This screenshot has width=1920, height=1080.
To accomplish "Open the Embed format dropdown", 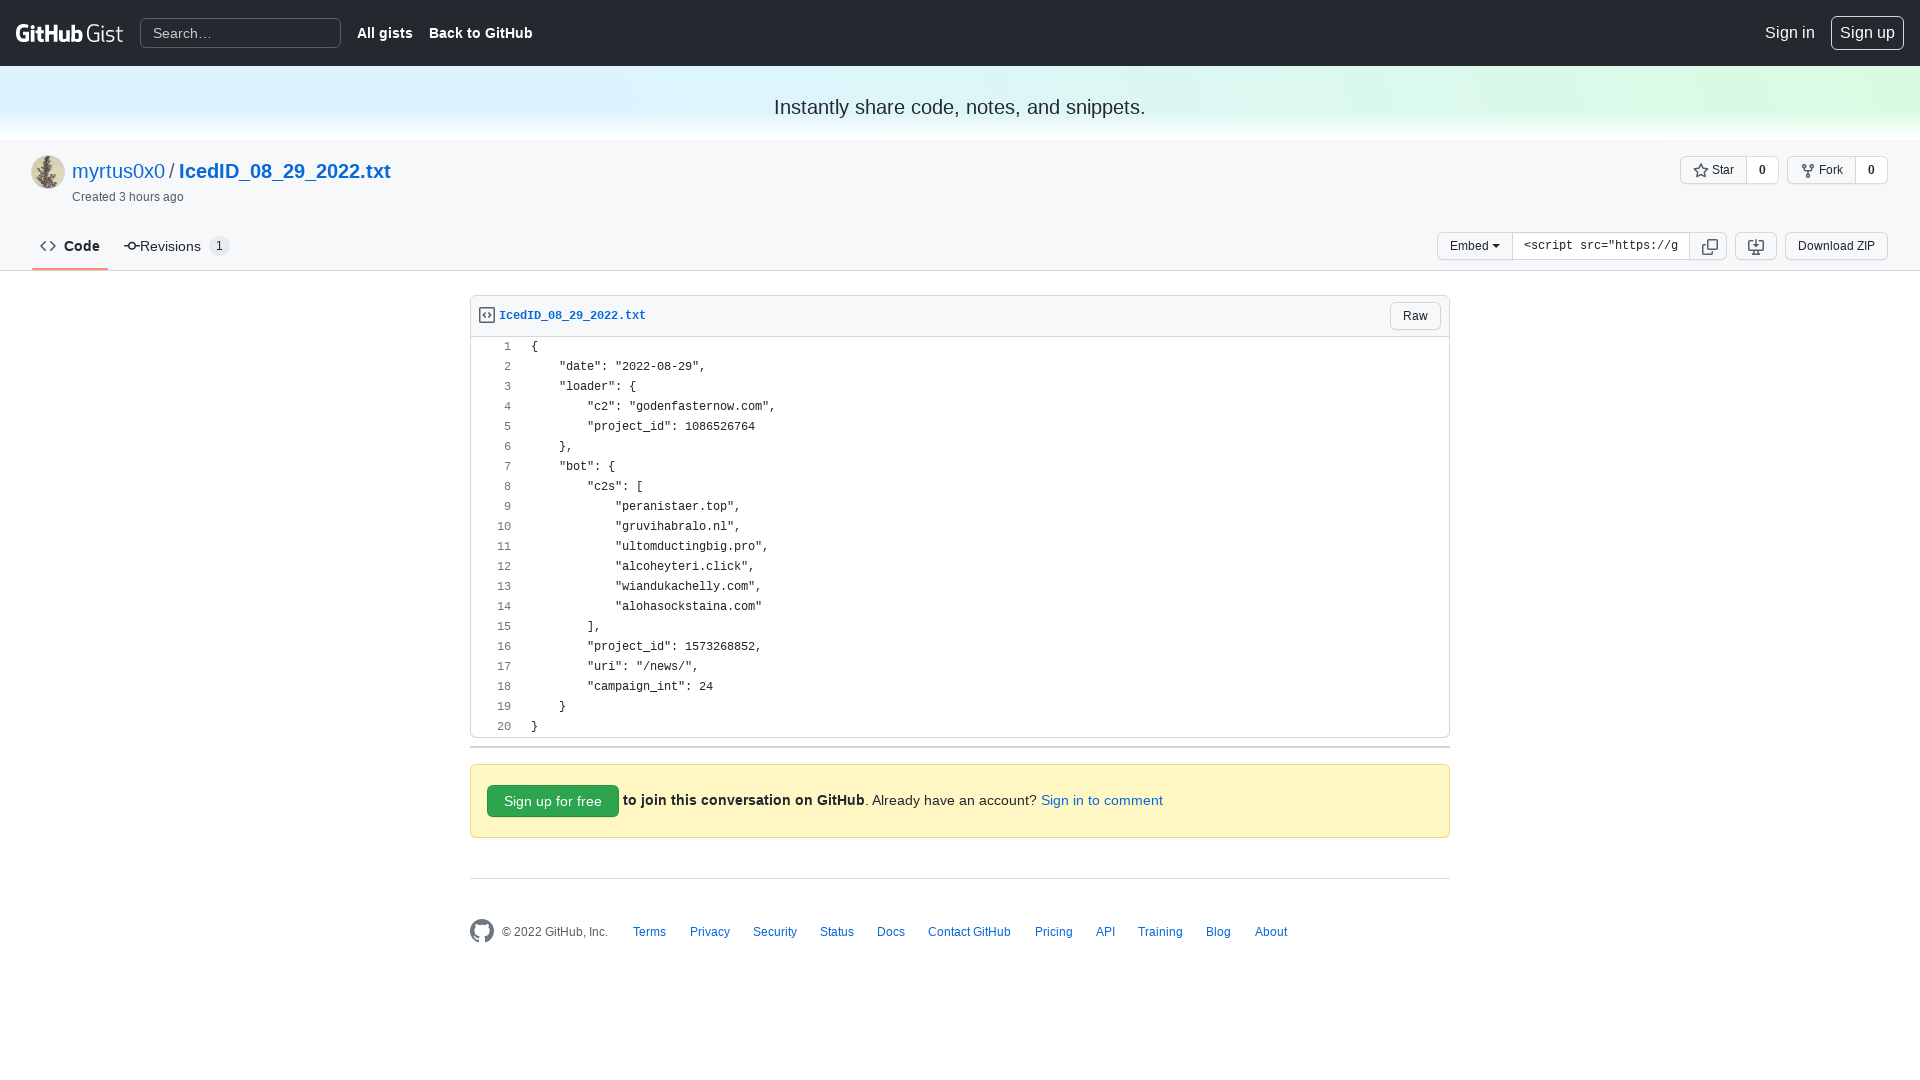I will 1474,246.
